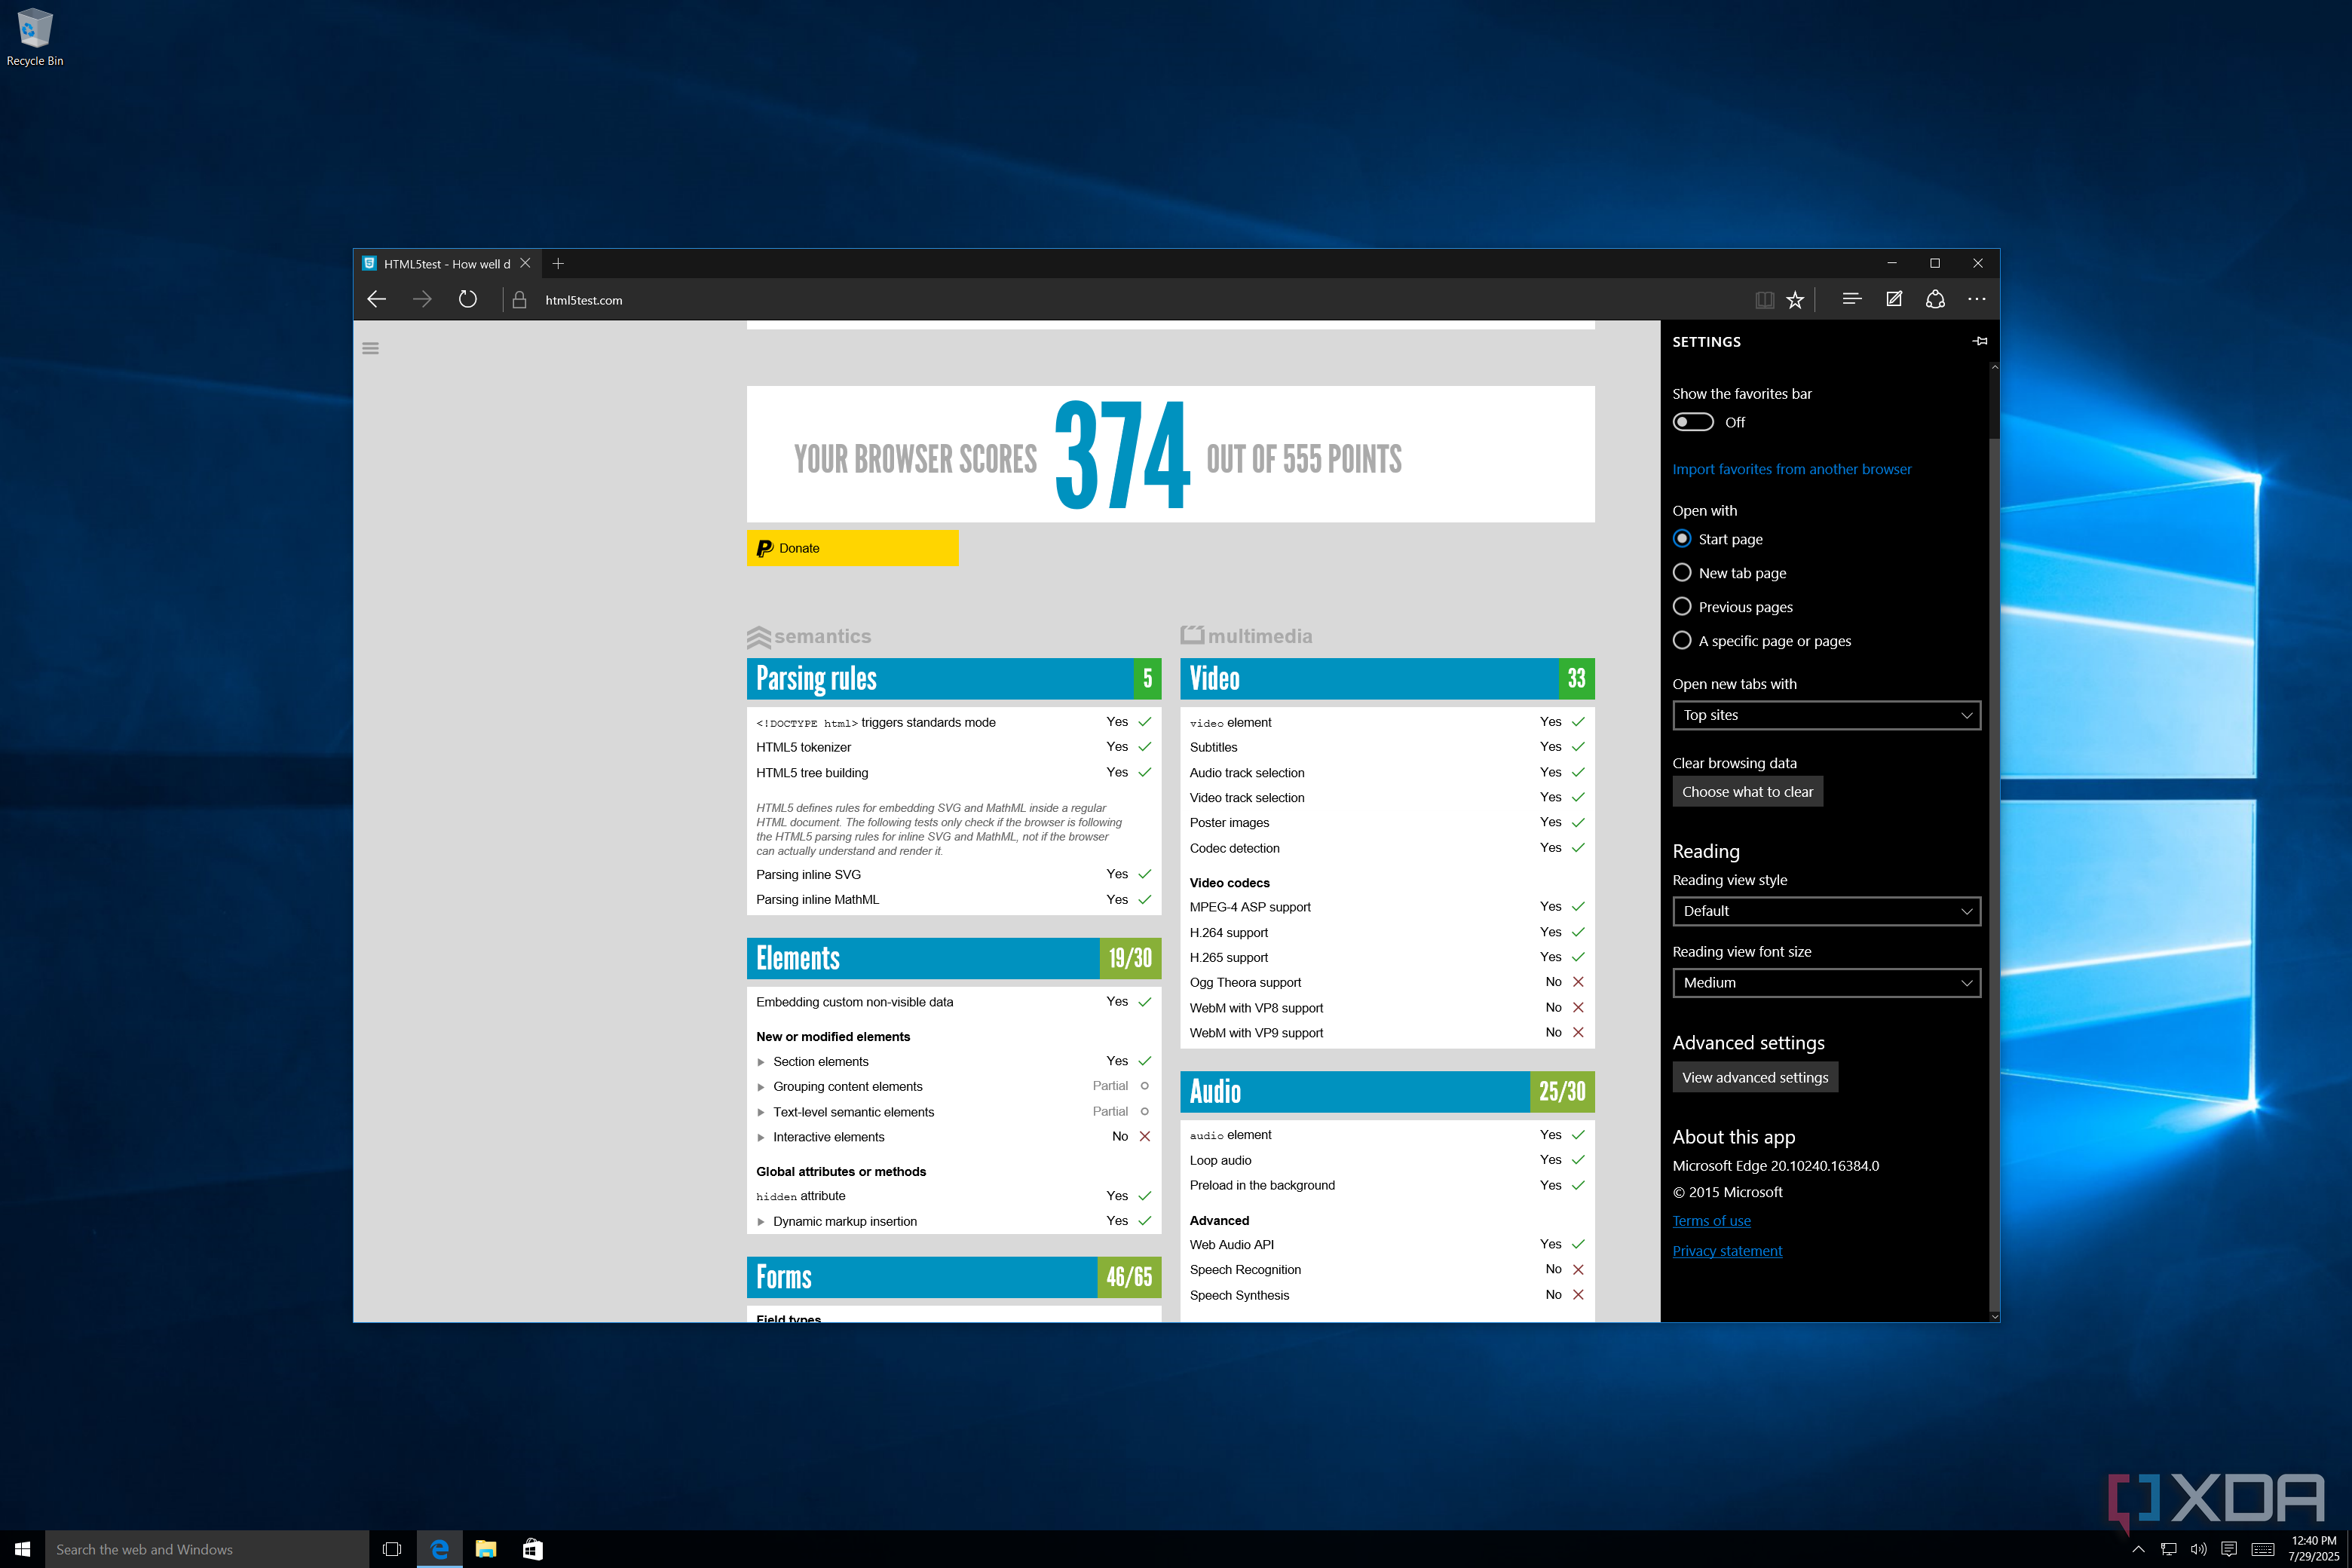Open the touch keyboard tray icon
Viewport: 2352px width, 1568px height.
pos(2262,1549)
